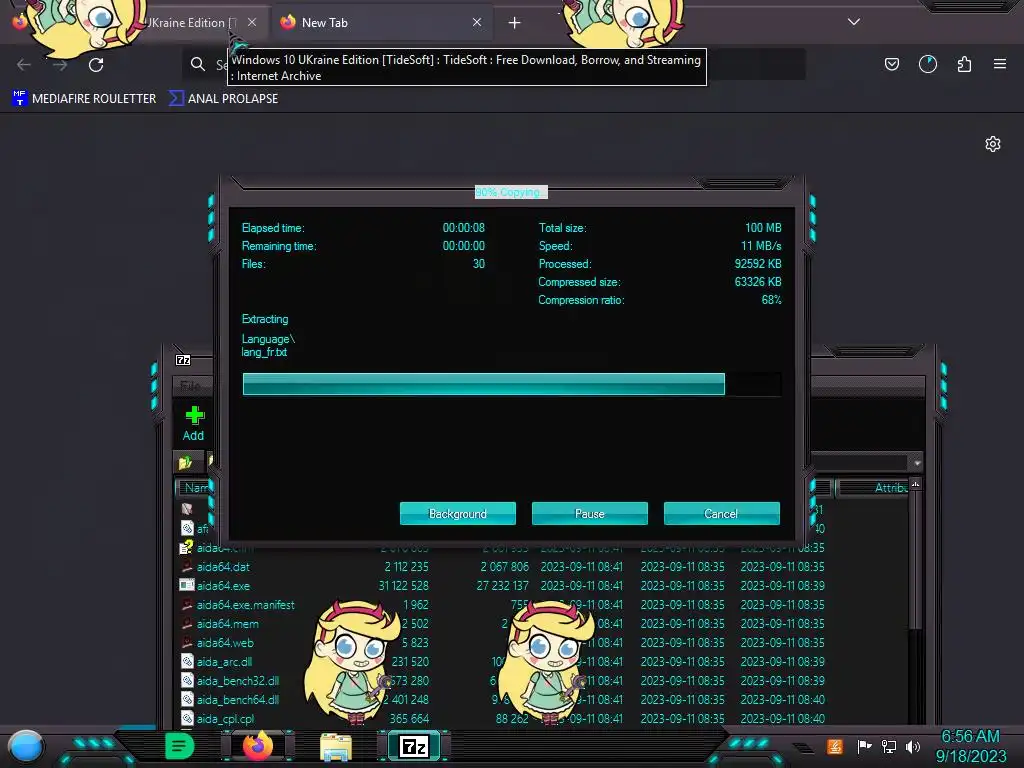Open the MEDIAFIRE ROULETTER bookmark
This screenshot has width=1024, height=768.
tap(84, 99)
